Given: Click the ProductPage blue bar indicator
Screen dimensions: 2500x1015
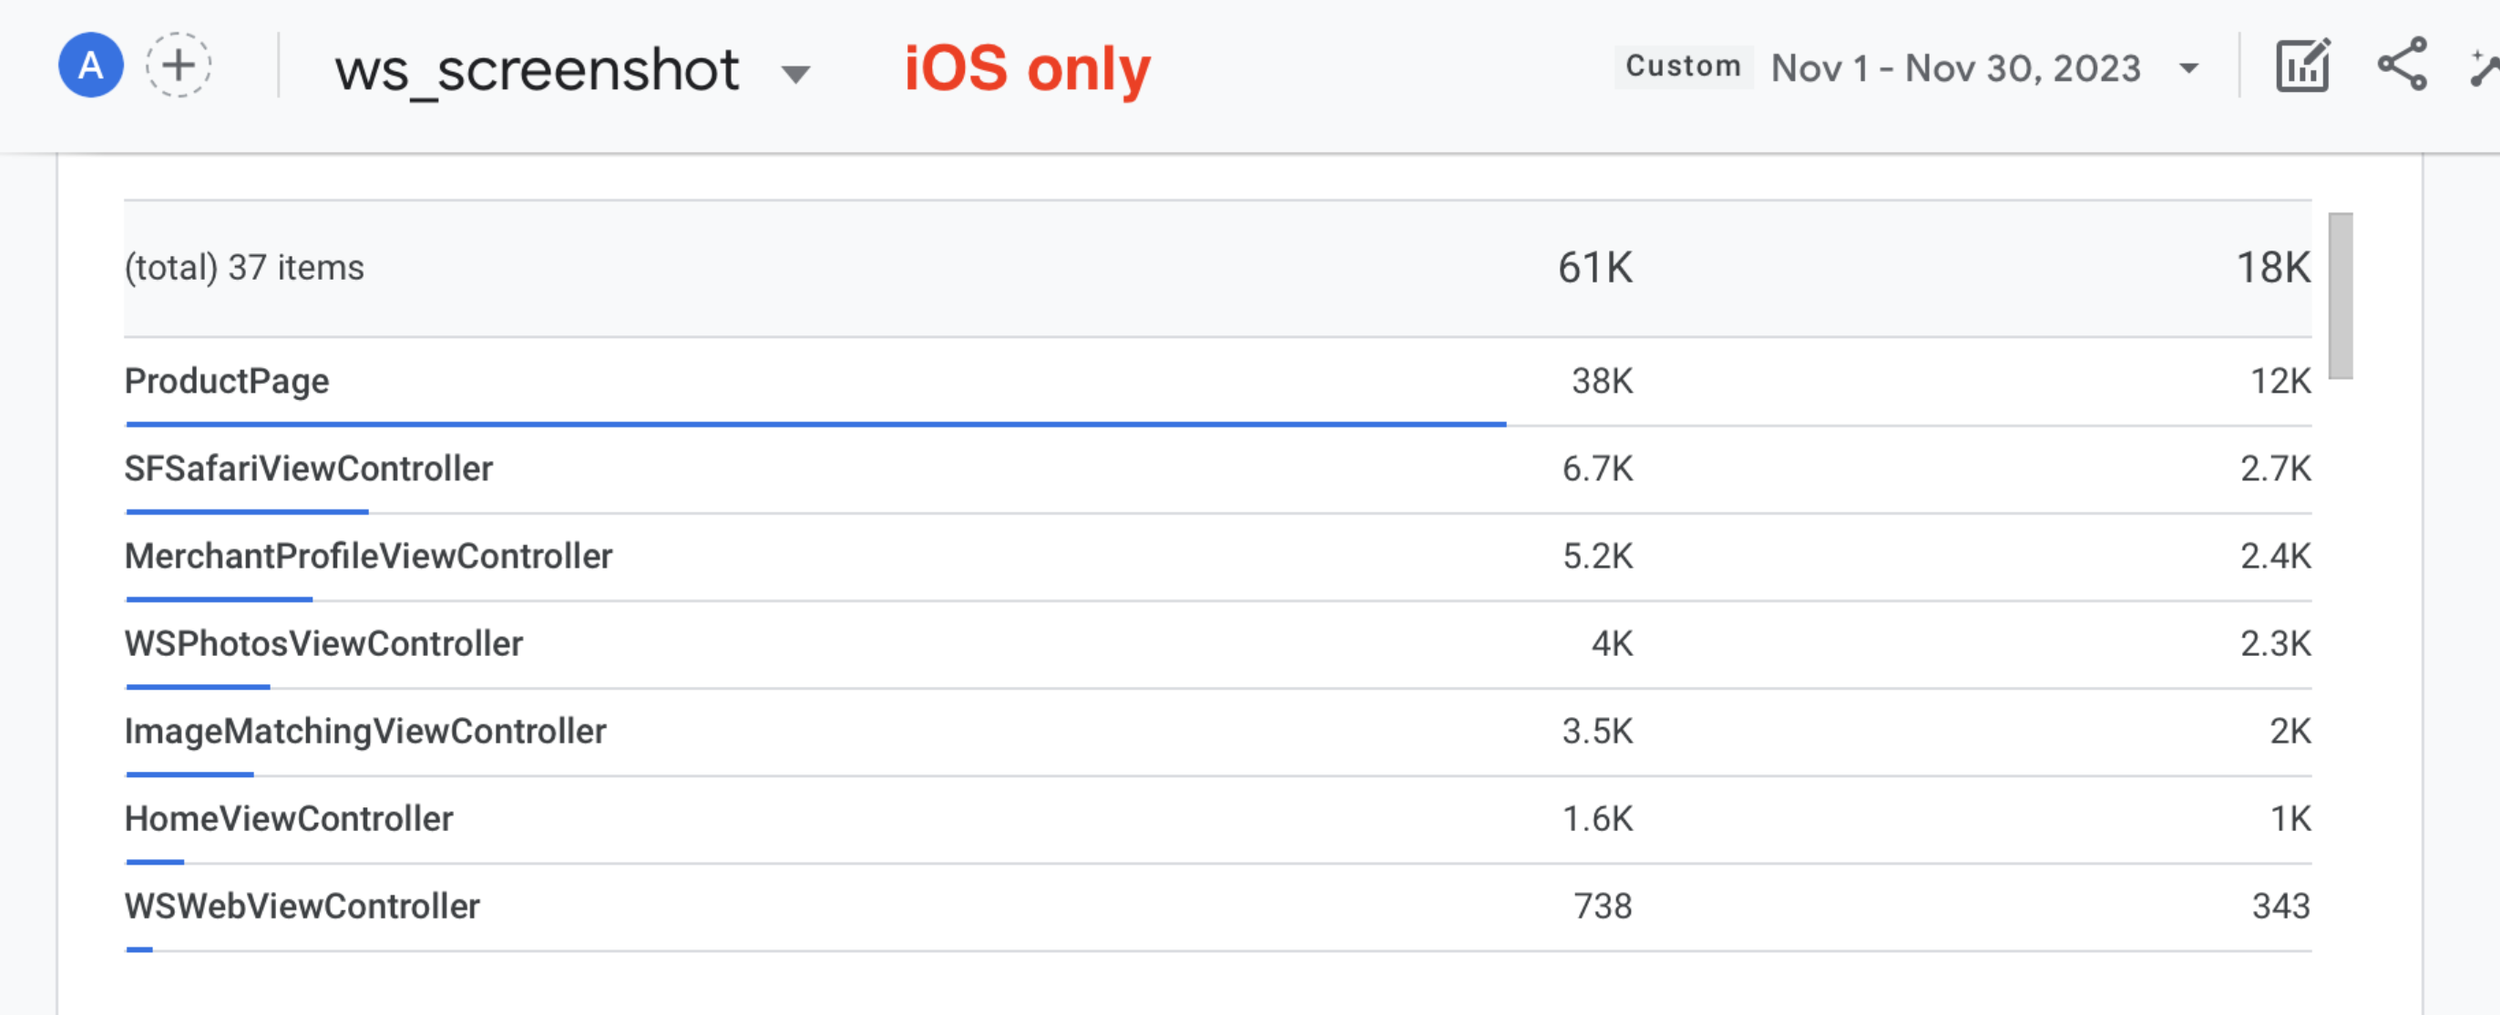Looking at the screenshot, I should pos(815,424).
